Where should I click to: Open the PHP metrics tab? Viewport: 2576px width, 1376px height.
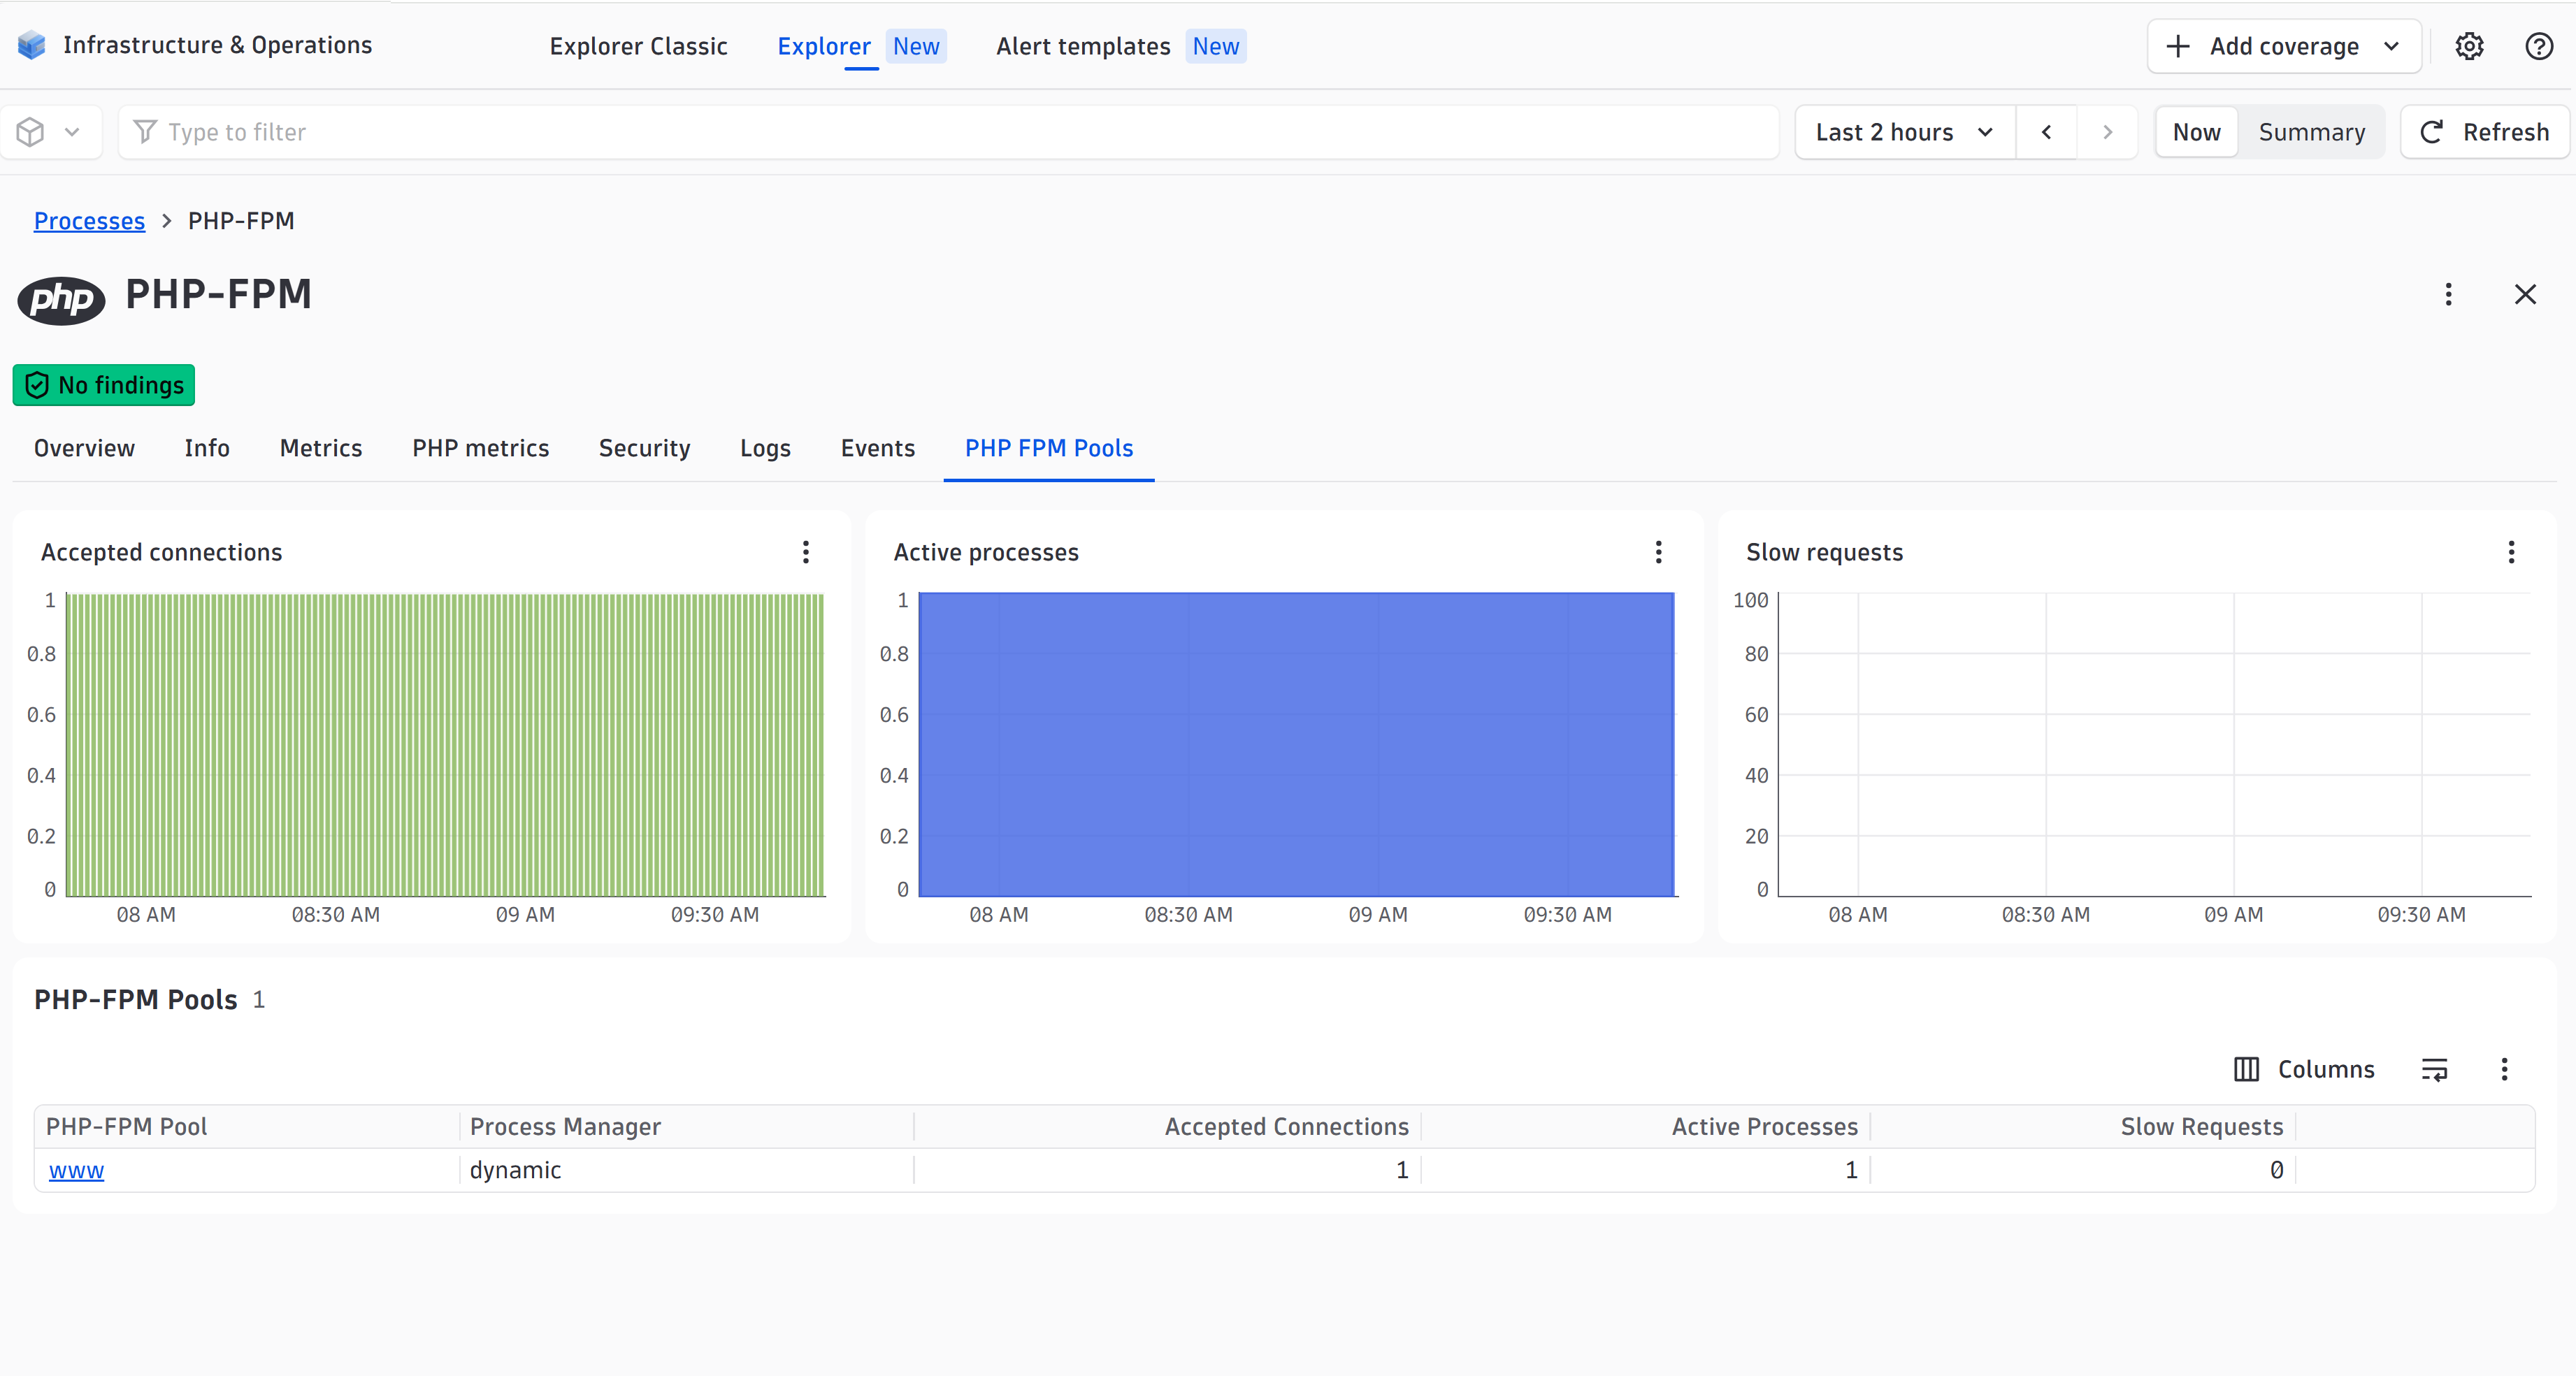(481, 448)
